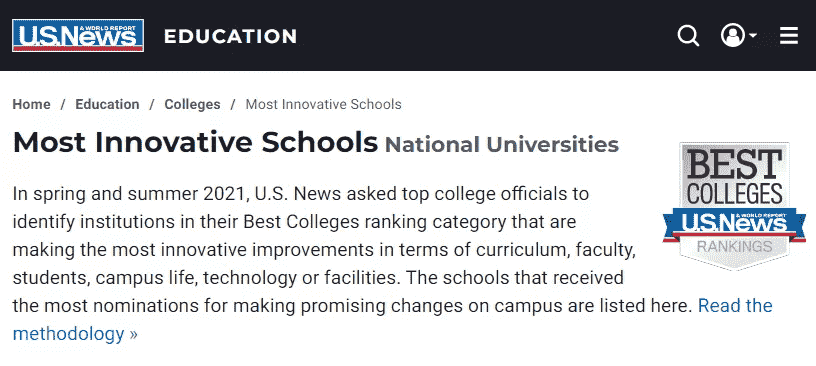Click the BEST COLLEGES text on badge
Viewport: 816px width, 366px height.
735,176
